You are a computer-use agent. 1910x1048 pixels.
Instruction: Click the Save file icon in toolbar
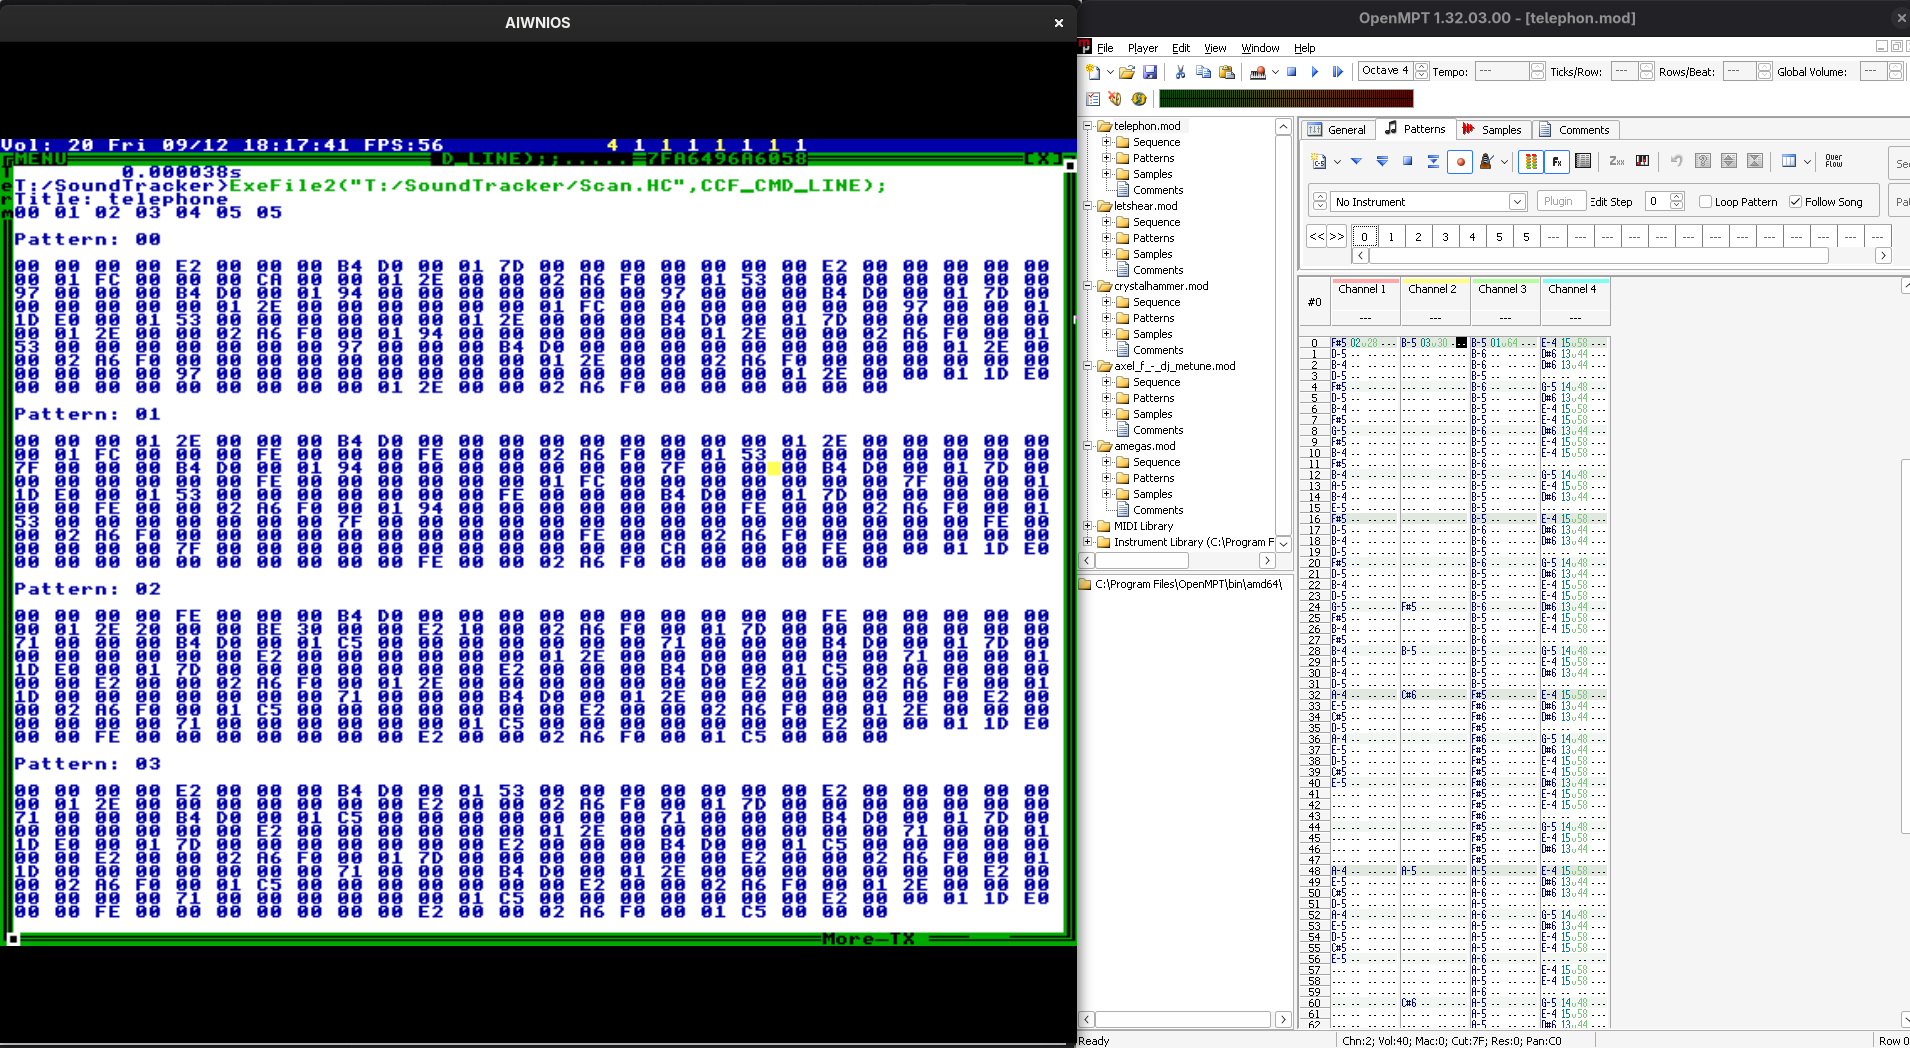coord(1150,72)
